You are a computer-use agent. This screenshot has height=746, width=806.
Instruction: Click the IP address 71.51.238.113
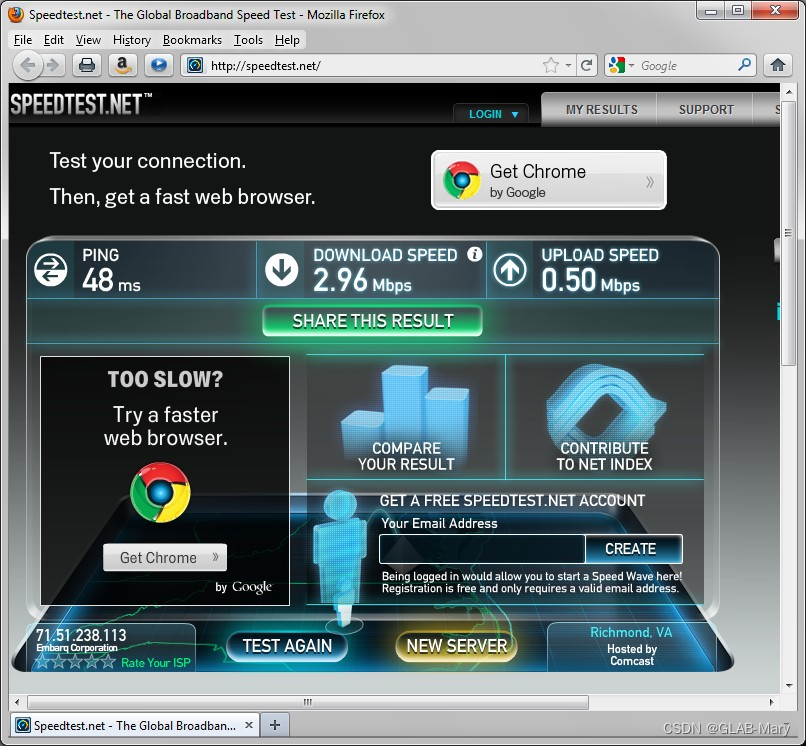[81, 635]
